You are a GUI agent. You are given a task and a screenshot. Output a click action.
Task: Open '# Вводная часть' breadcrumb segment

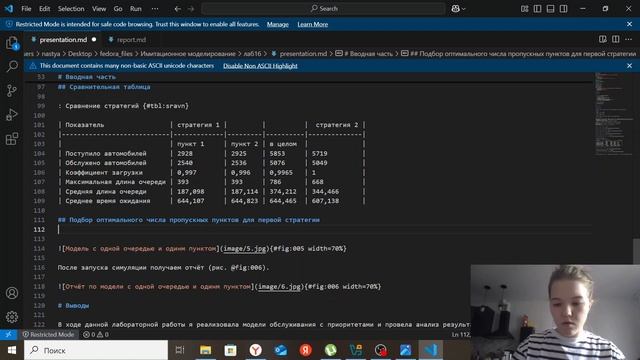(x=369, y=53)
